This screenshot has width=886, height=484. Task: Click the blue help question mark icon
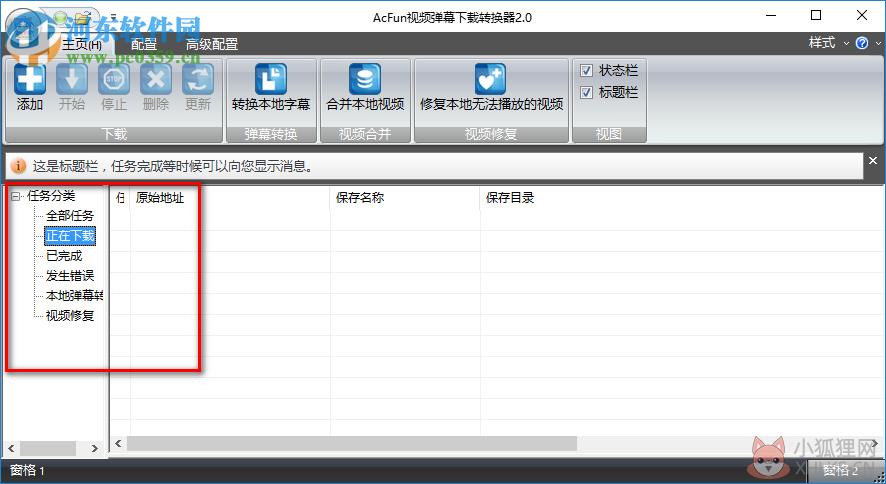pyautogui.click(x=862, y=43)
